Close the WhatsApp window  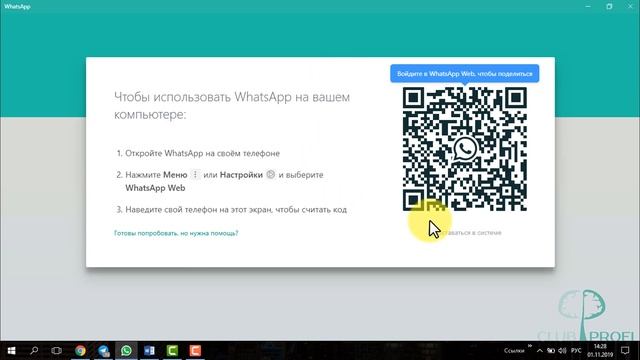click(630, 7)
